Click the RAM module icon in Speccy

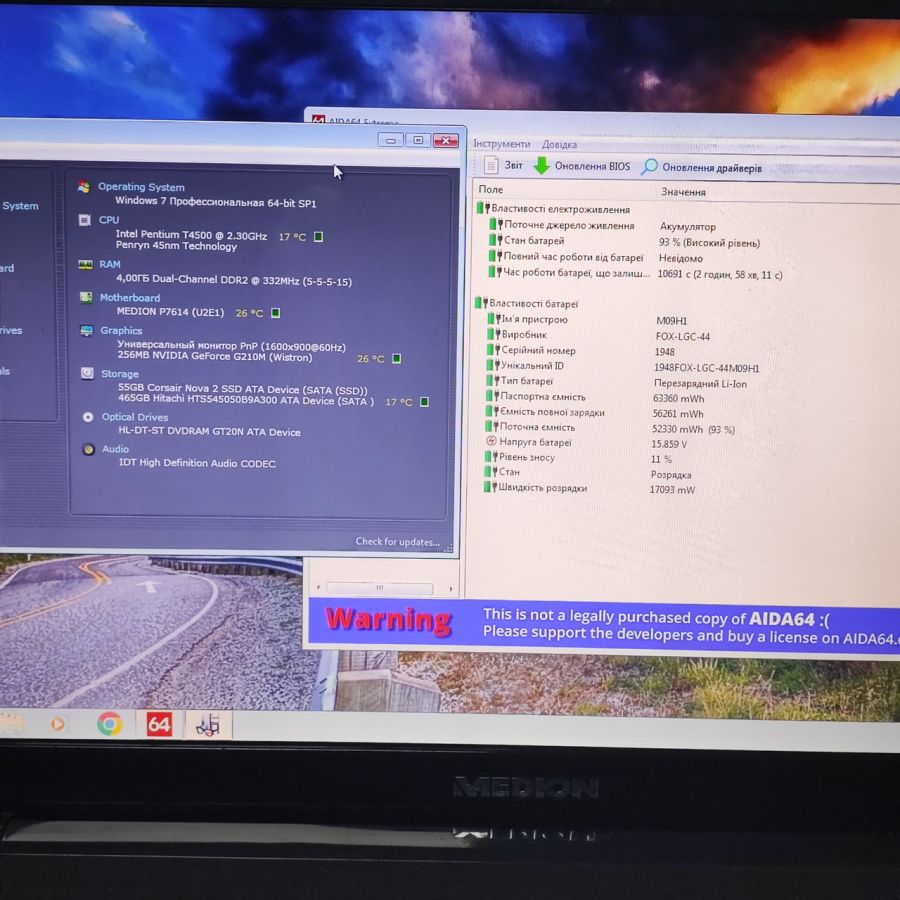coord(85,264)
